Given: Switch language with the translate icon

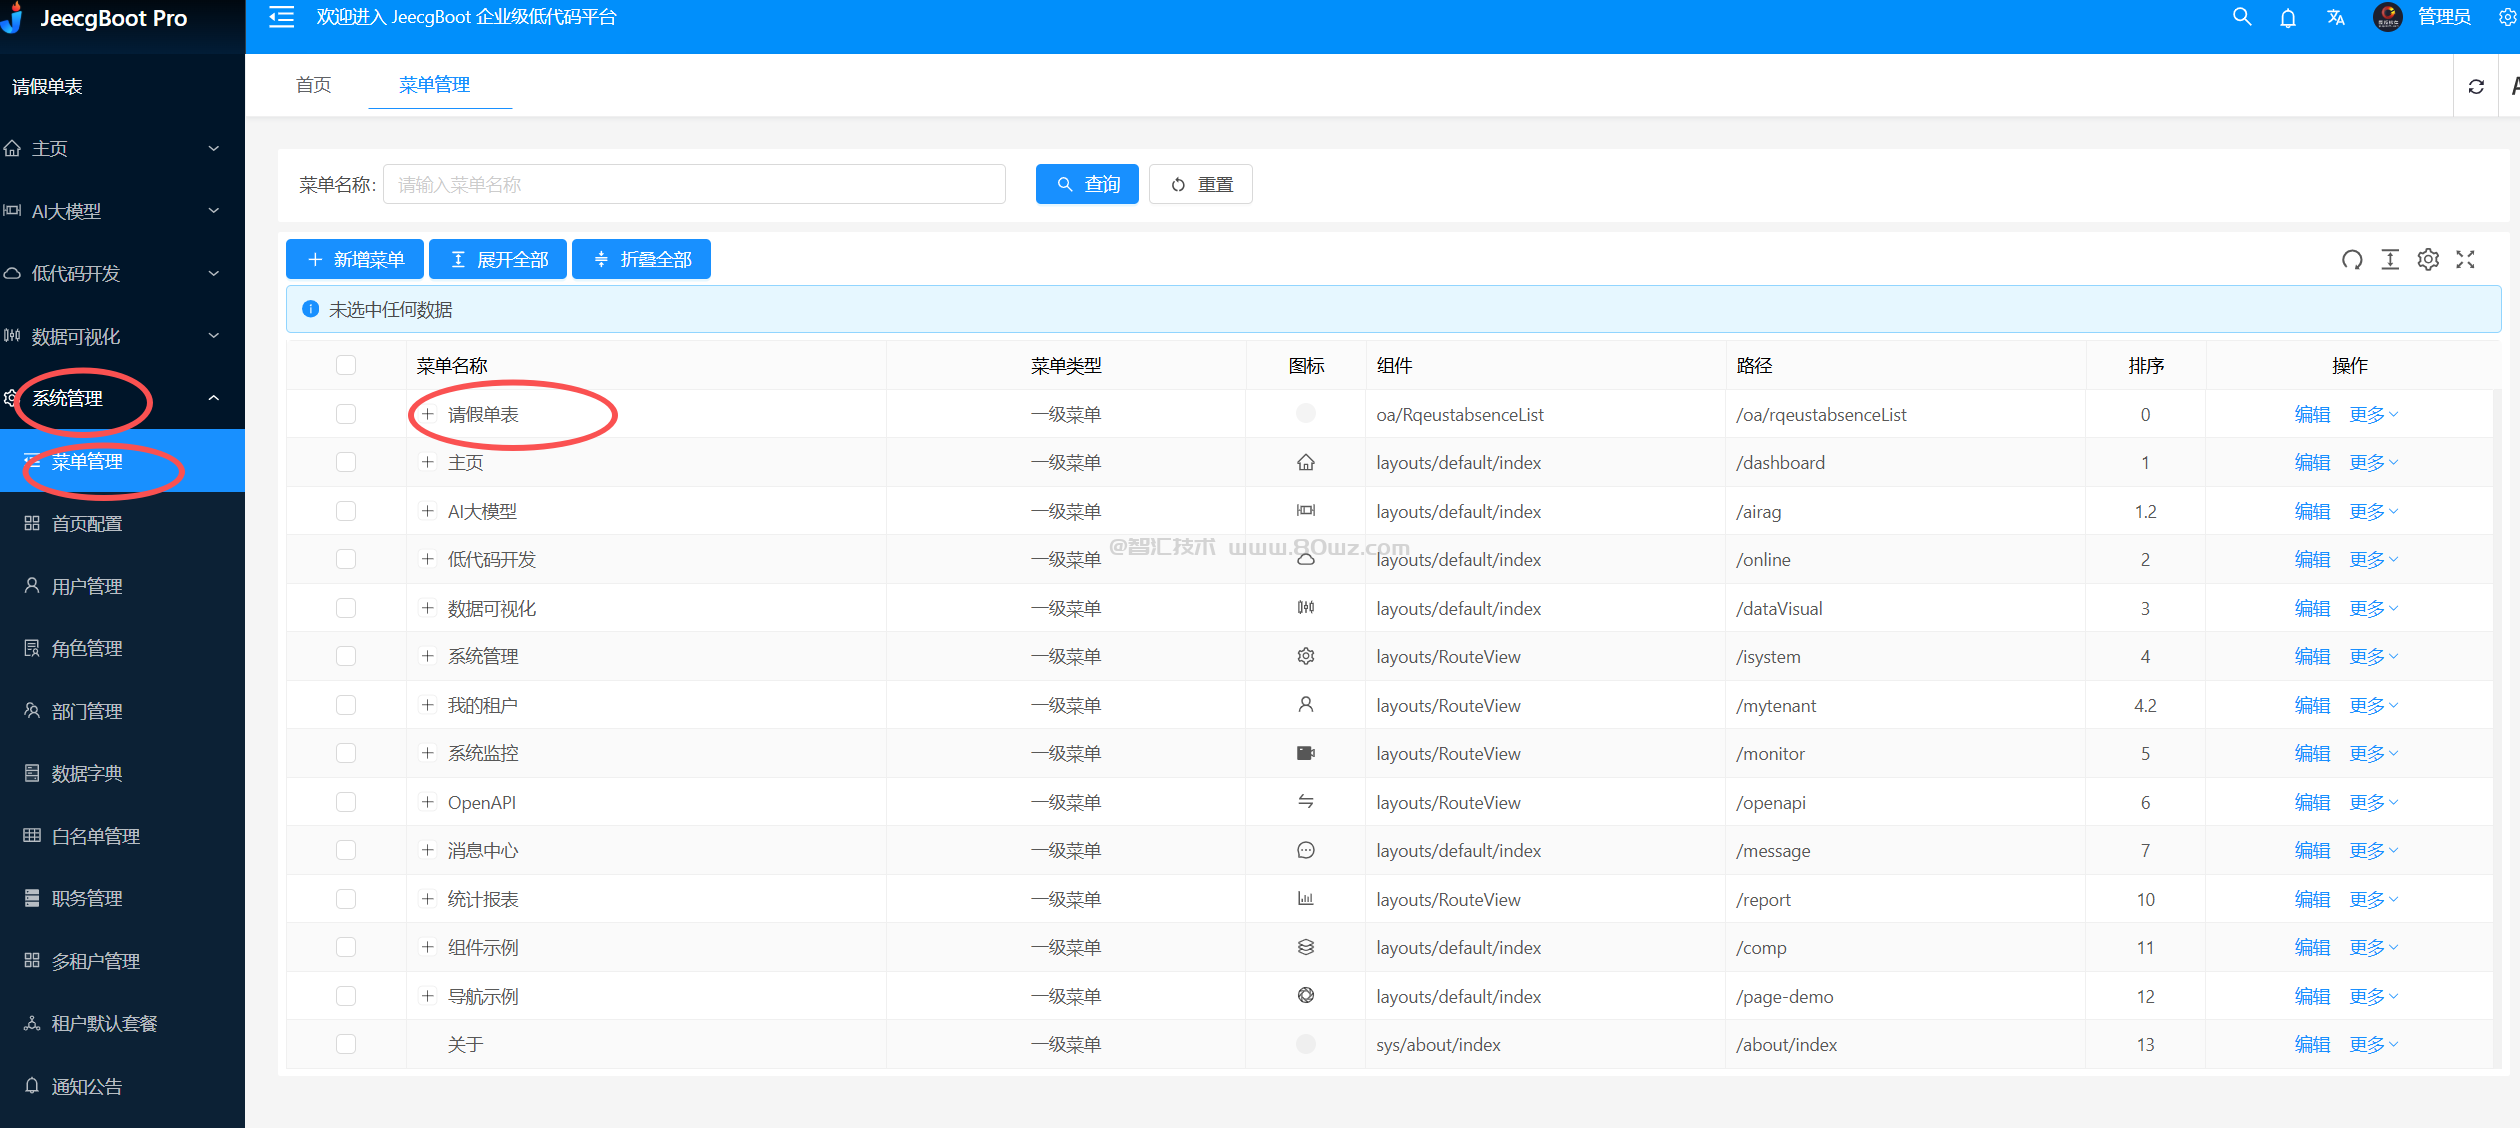Looking at the screenshot, I should point(2336,17).
